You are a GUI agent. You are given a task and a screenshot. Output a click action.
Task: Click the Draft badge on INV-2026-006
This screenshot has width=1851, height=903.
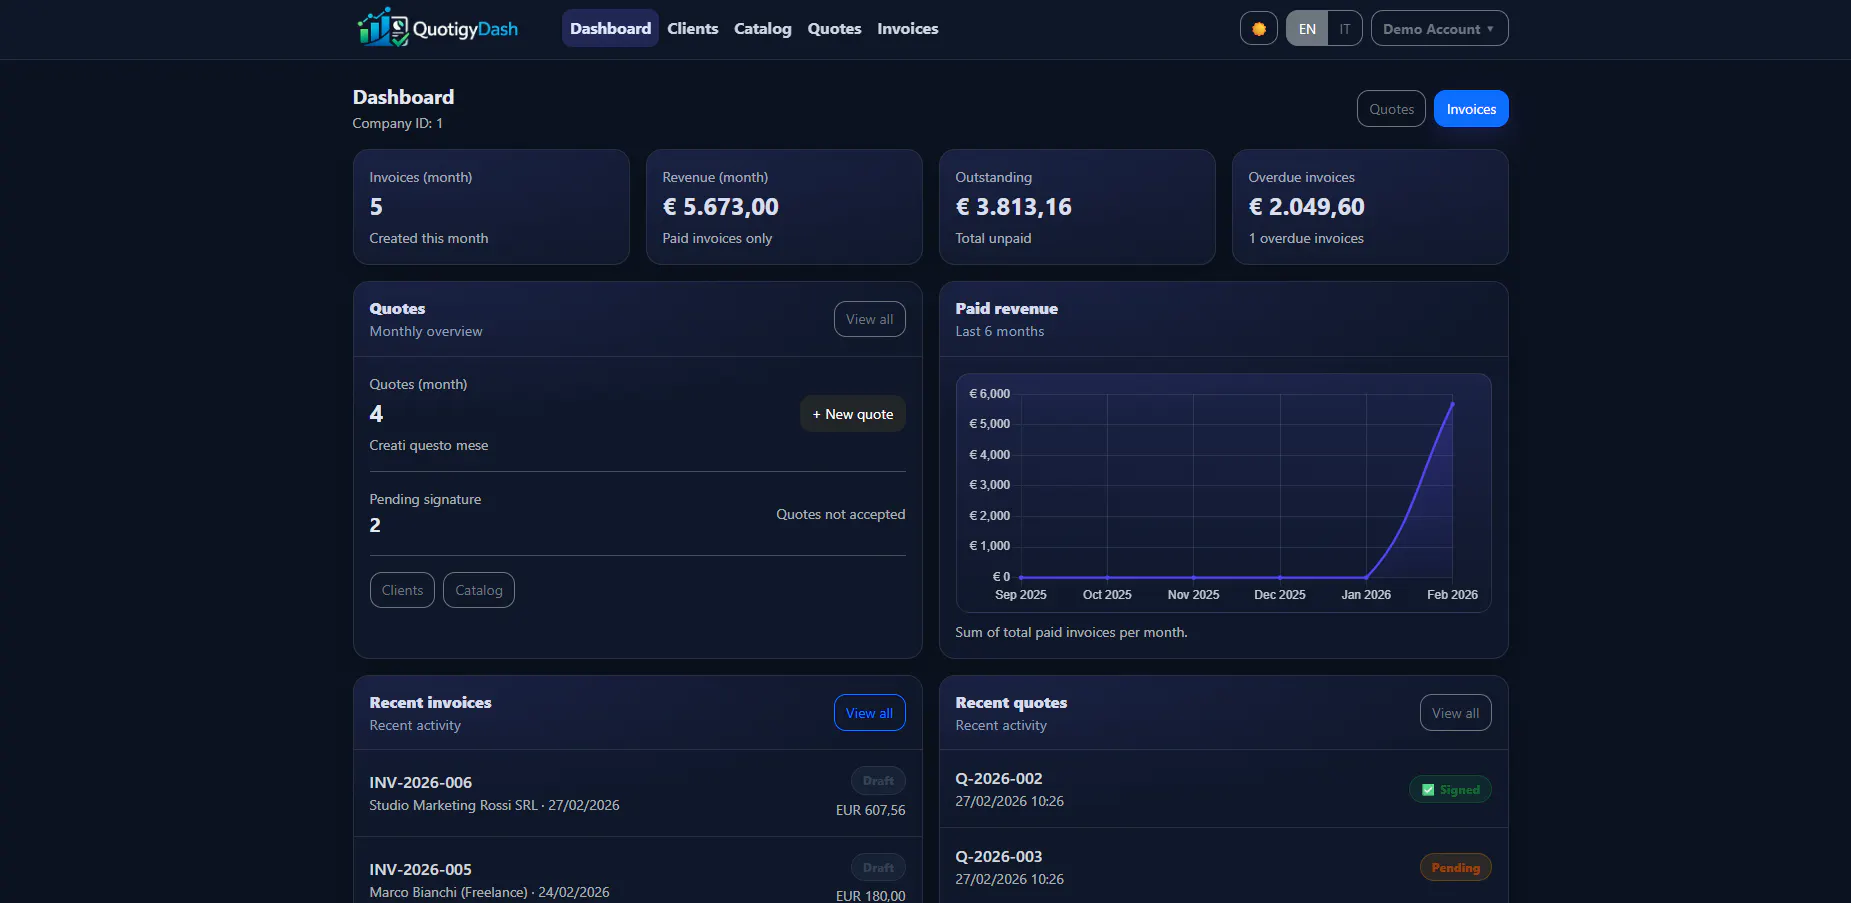pyautogui.click(x=878, y=781)
